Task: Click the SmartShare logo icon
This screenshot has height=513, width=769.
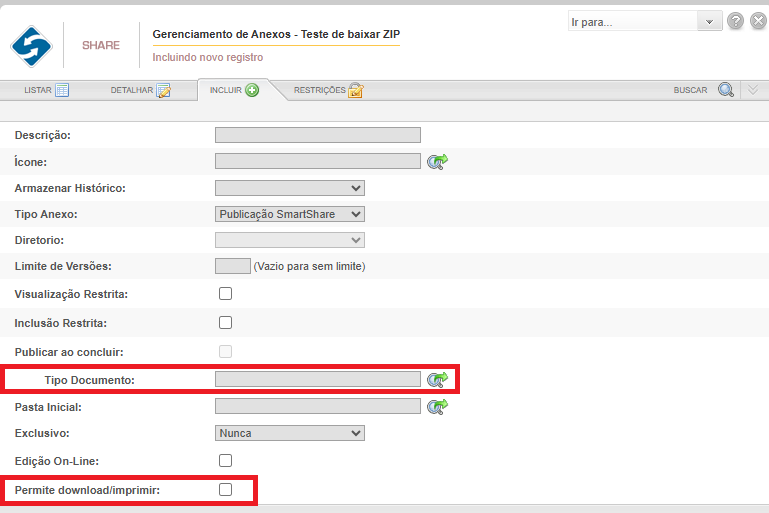Action: point(31,45)
